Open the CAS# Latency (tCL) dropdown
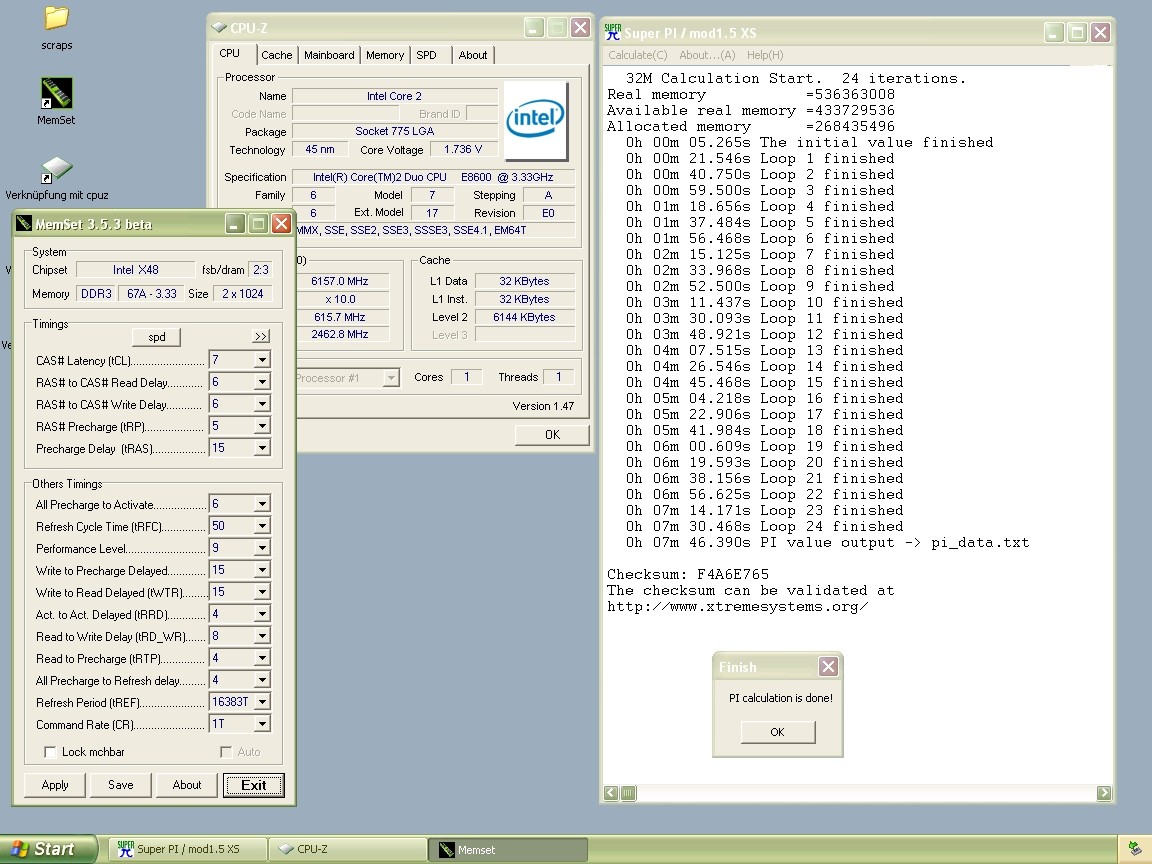 click(x=262, y=360)
